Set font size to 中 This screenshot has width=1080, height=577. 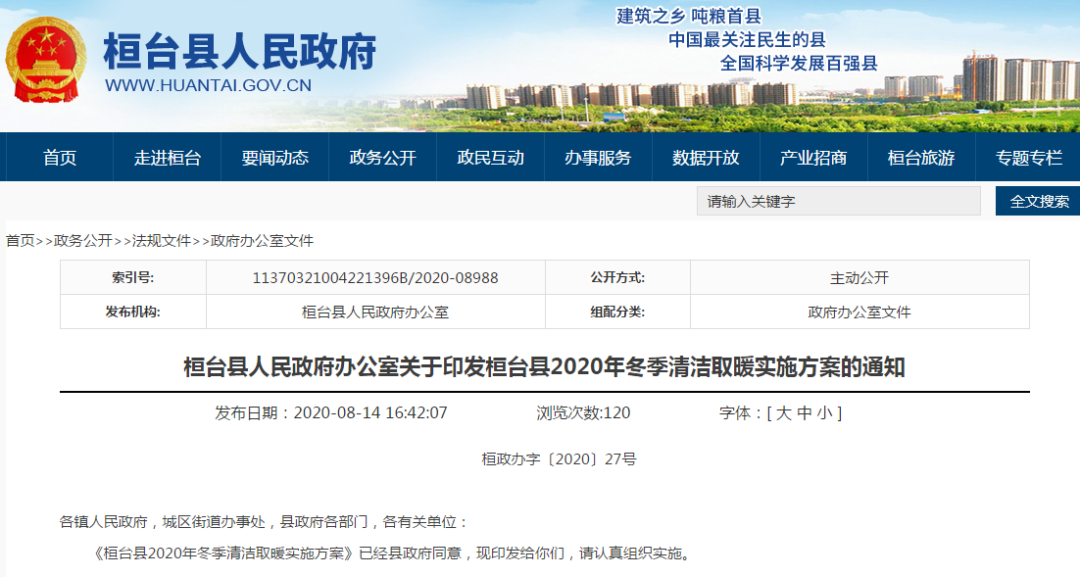pos(804,413)
